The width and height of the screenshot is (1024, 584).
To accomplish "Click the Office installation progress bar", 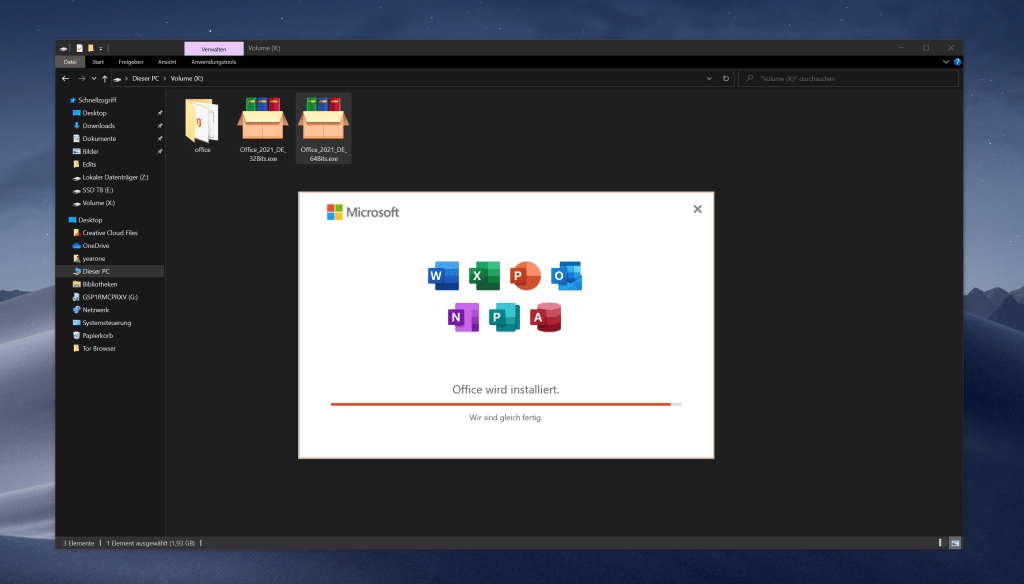I will (506, 404).
